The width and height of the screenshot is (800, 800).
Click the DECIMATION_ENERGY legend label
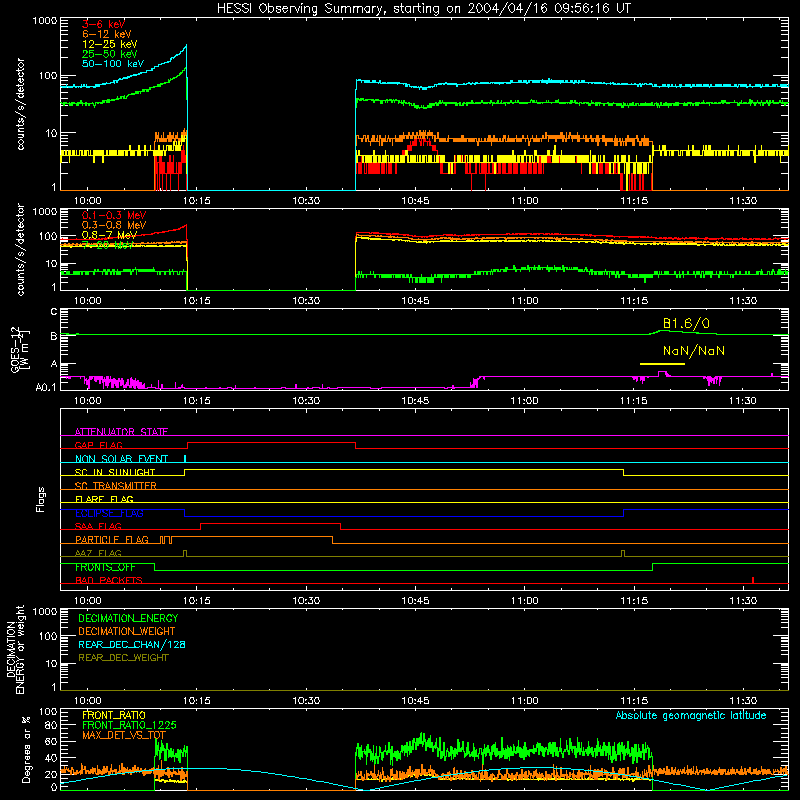[x=128, y=618]
